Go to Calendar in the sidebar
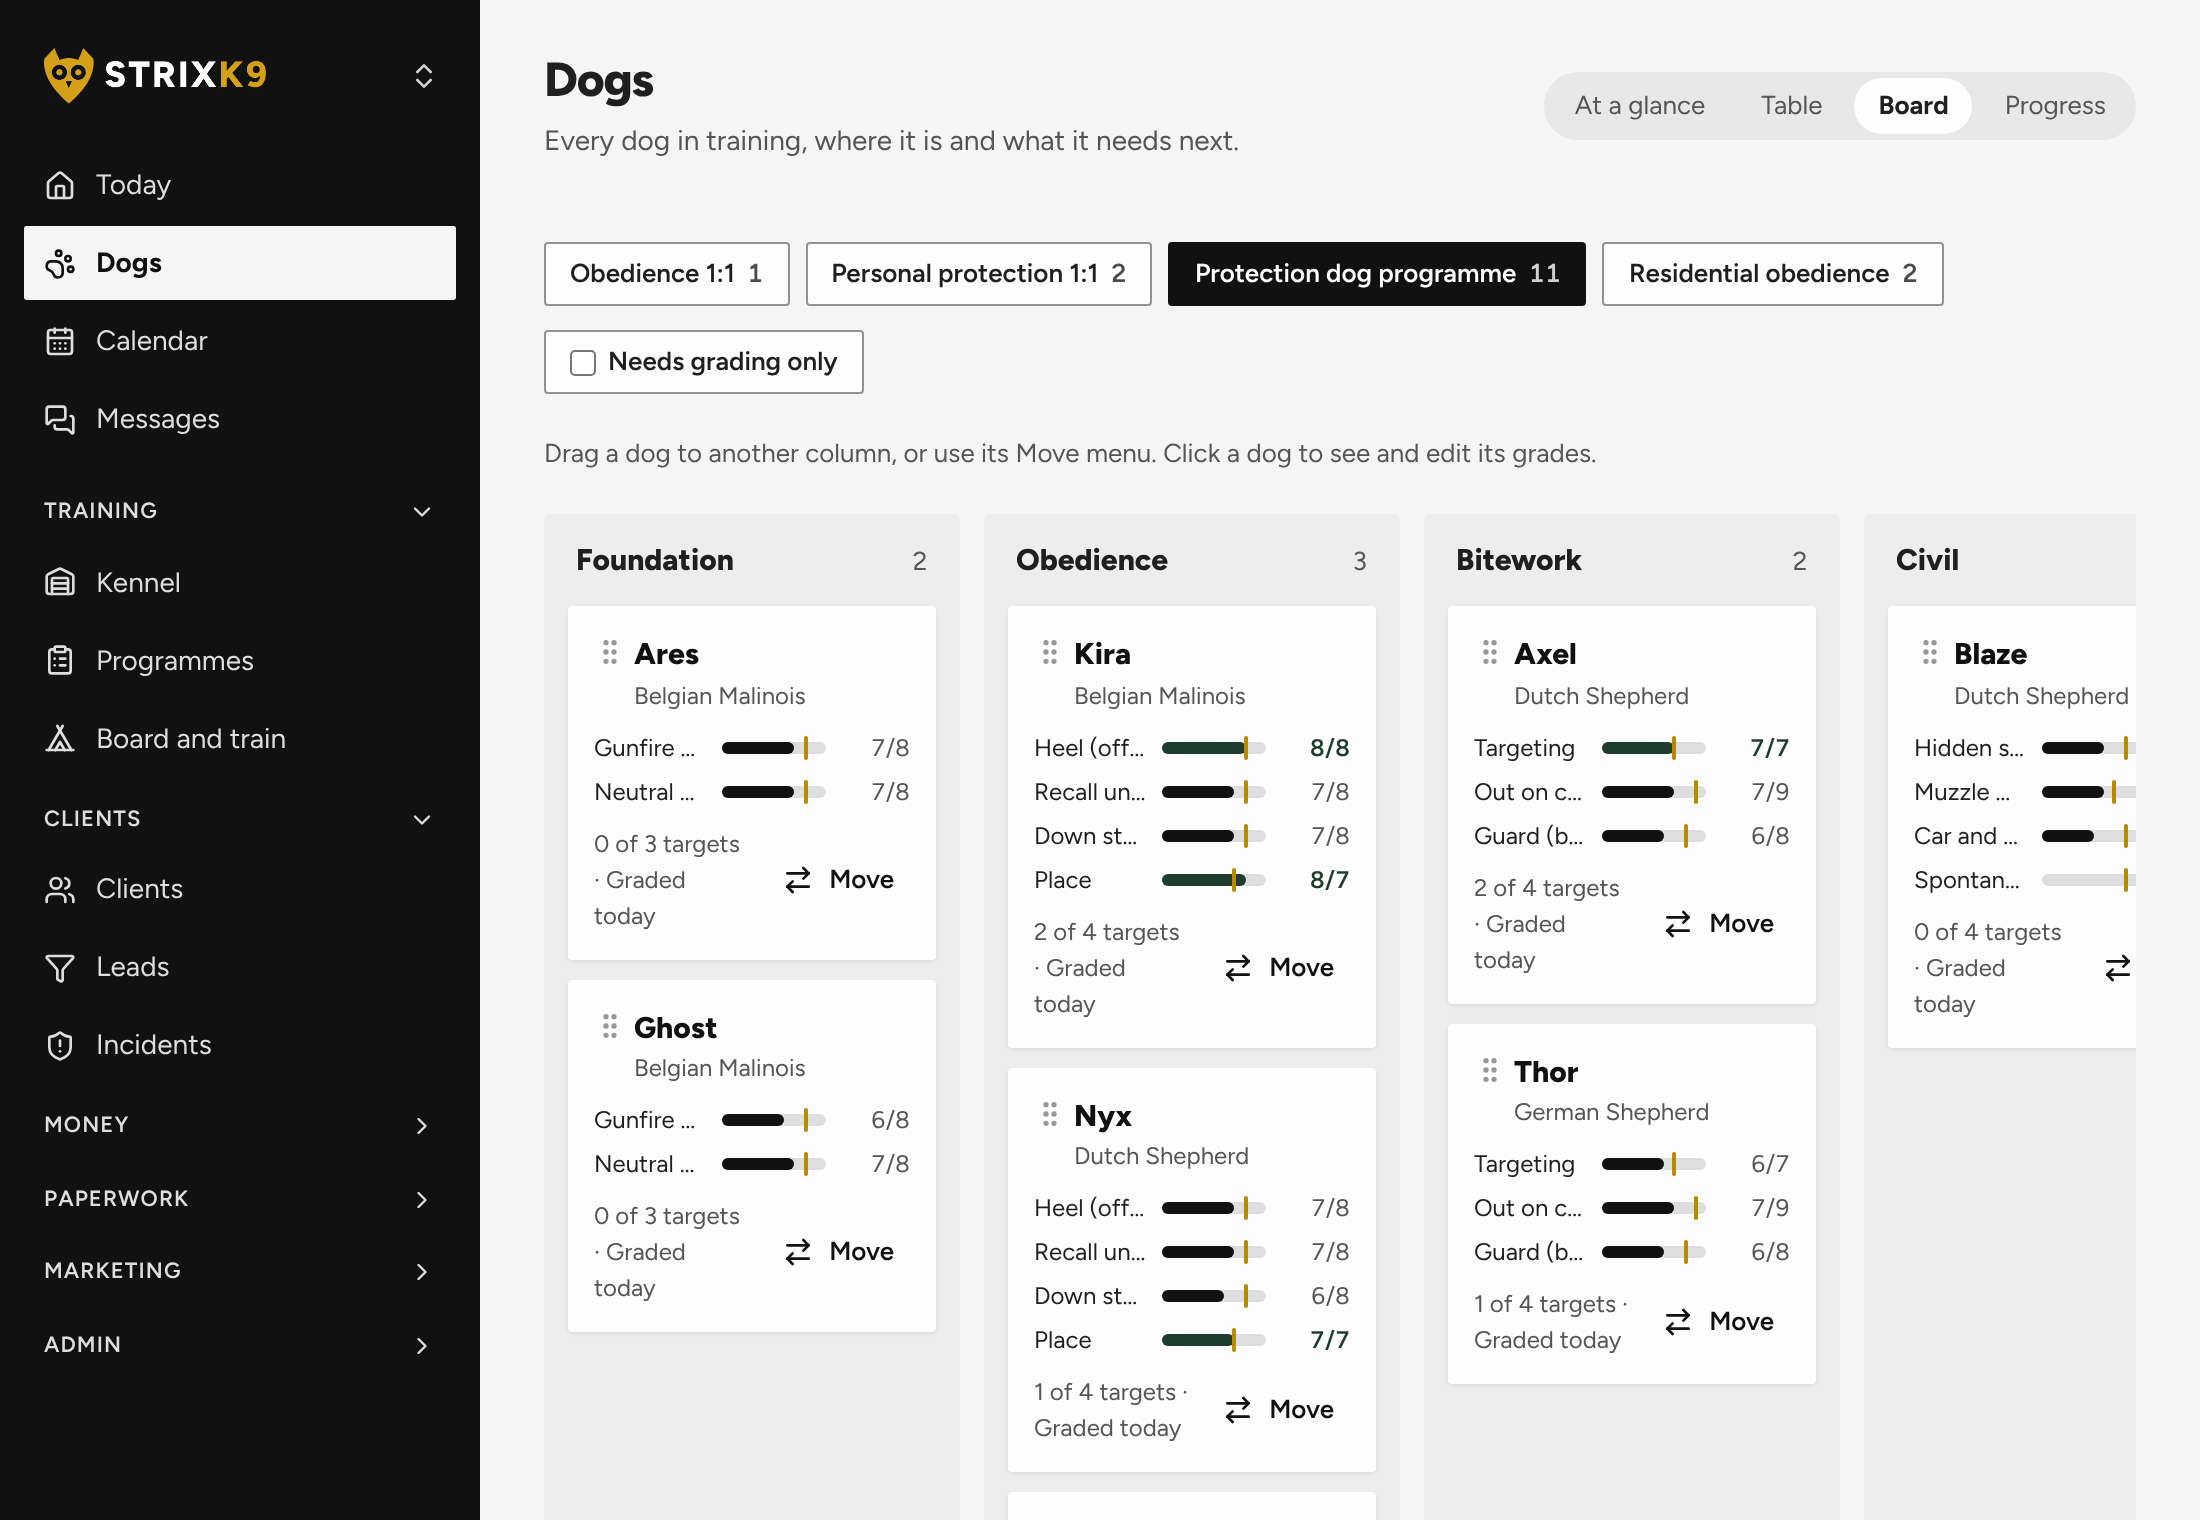This screenshot has width=2200, height=1520. (240, 341)
